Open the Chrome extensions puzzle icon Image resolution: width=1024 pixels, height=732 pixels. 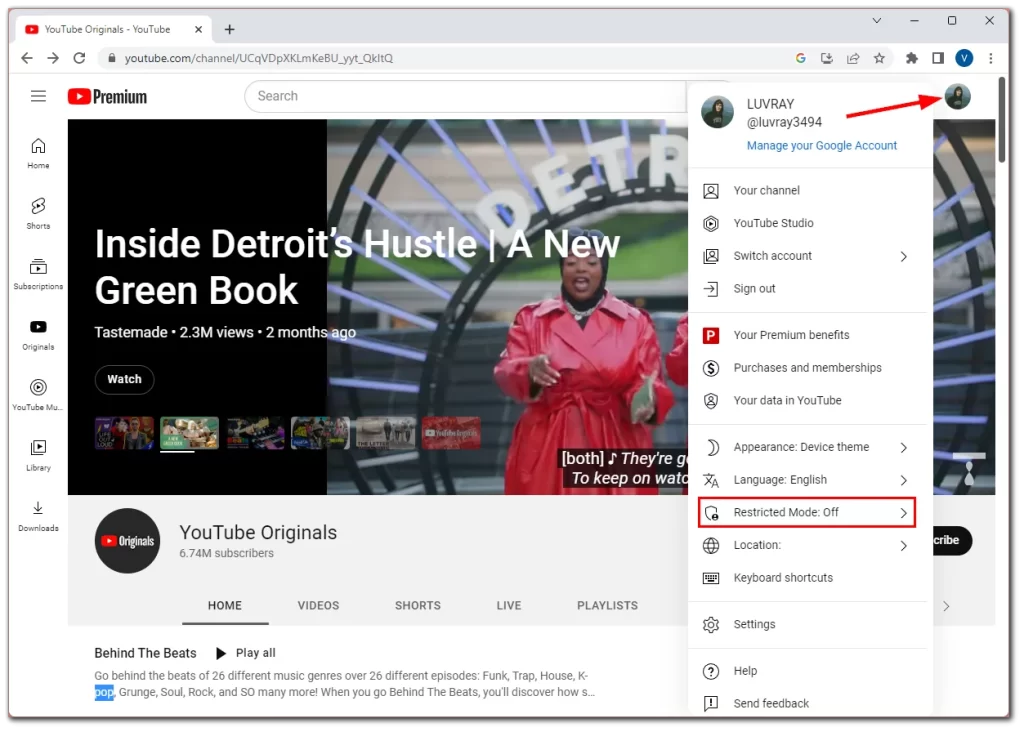pyautogui.click(x=912, y=58)
